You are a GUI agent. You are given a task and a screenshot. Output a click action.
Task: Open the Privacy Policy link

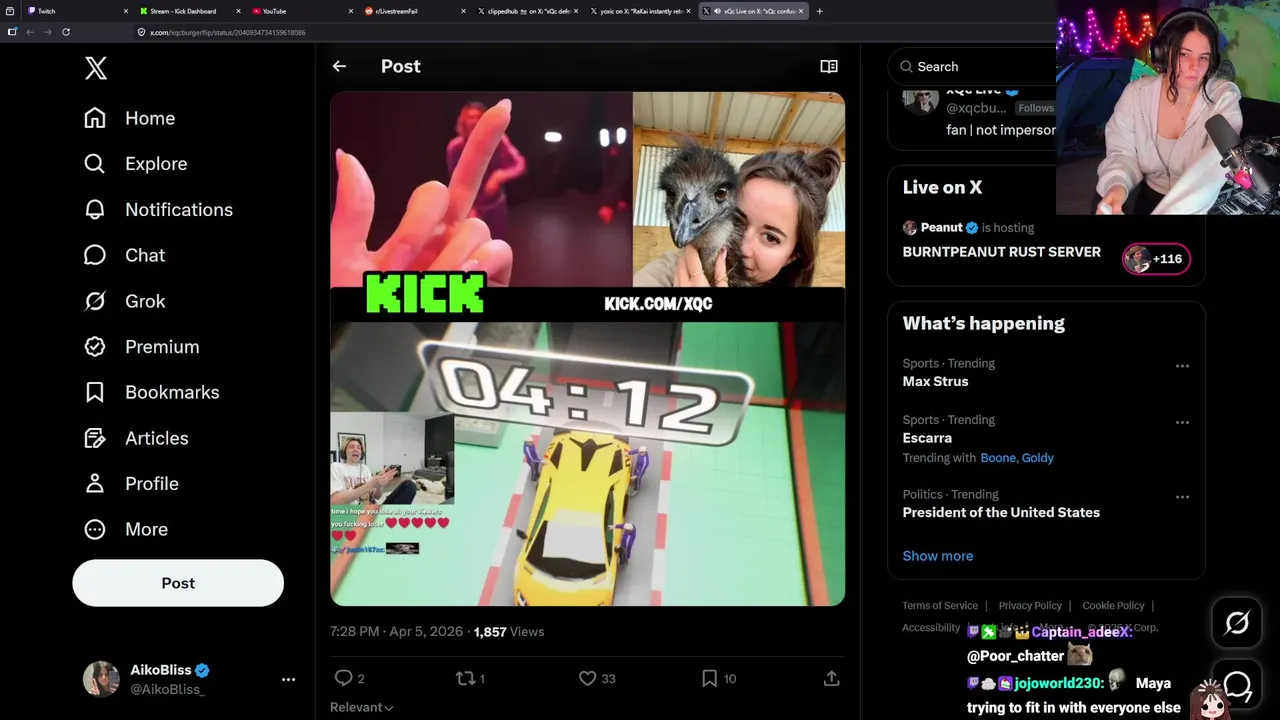1030,606
